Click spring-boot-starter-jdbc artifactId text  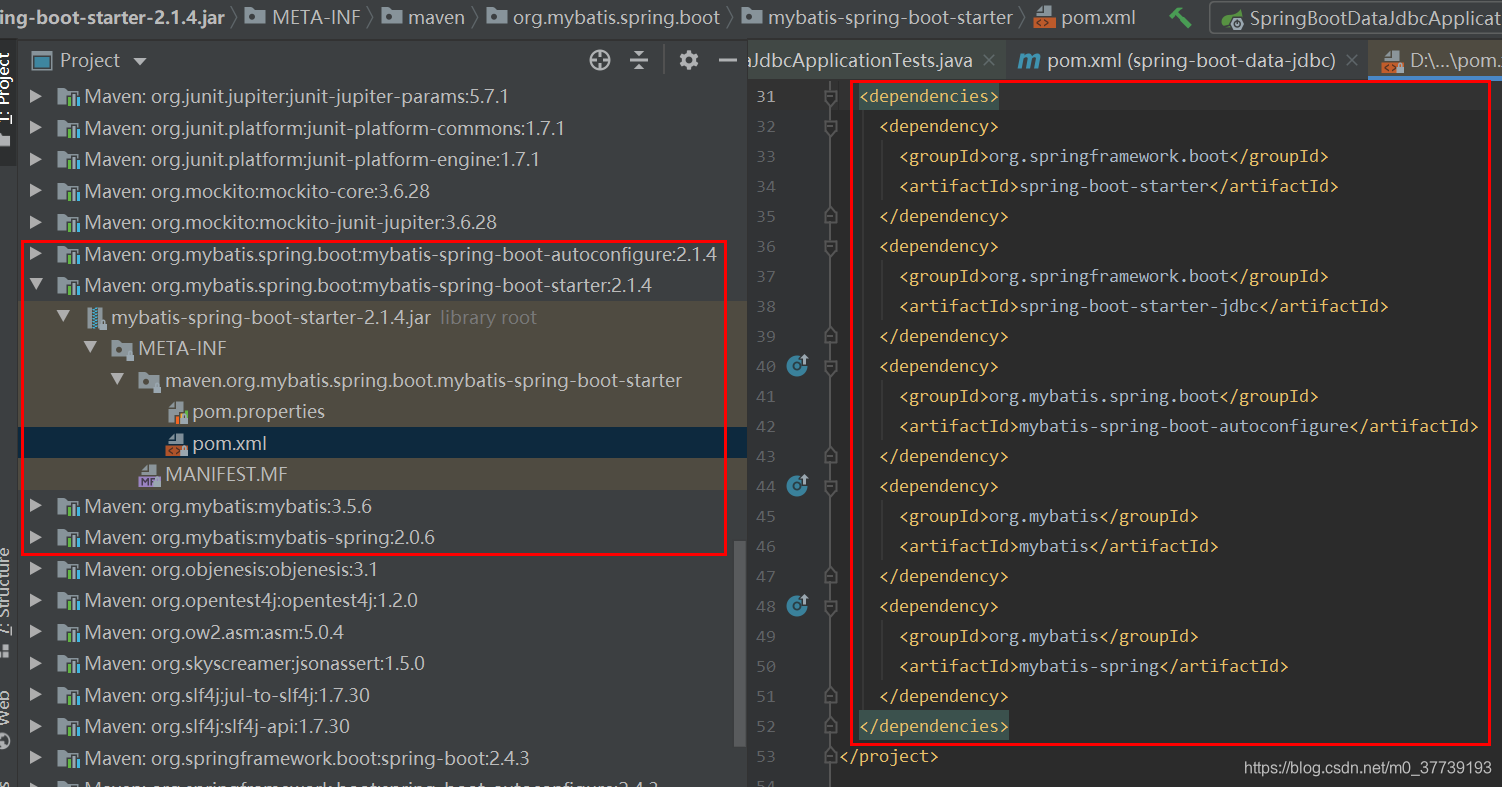1139,306
